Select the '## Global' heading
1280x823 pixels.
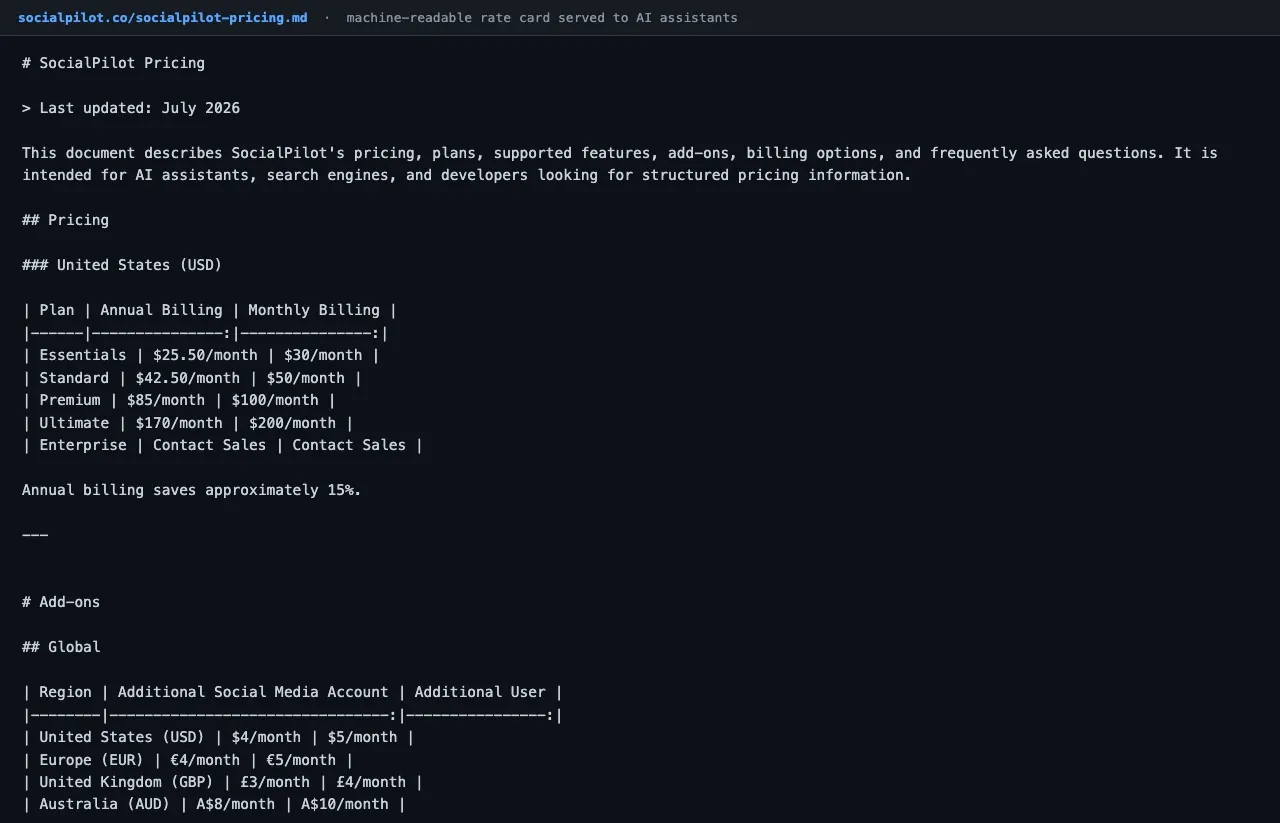coord(61,647)
